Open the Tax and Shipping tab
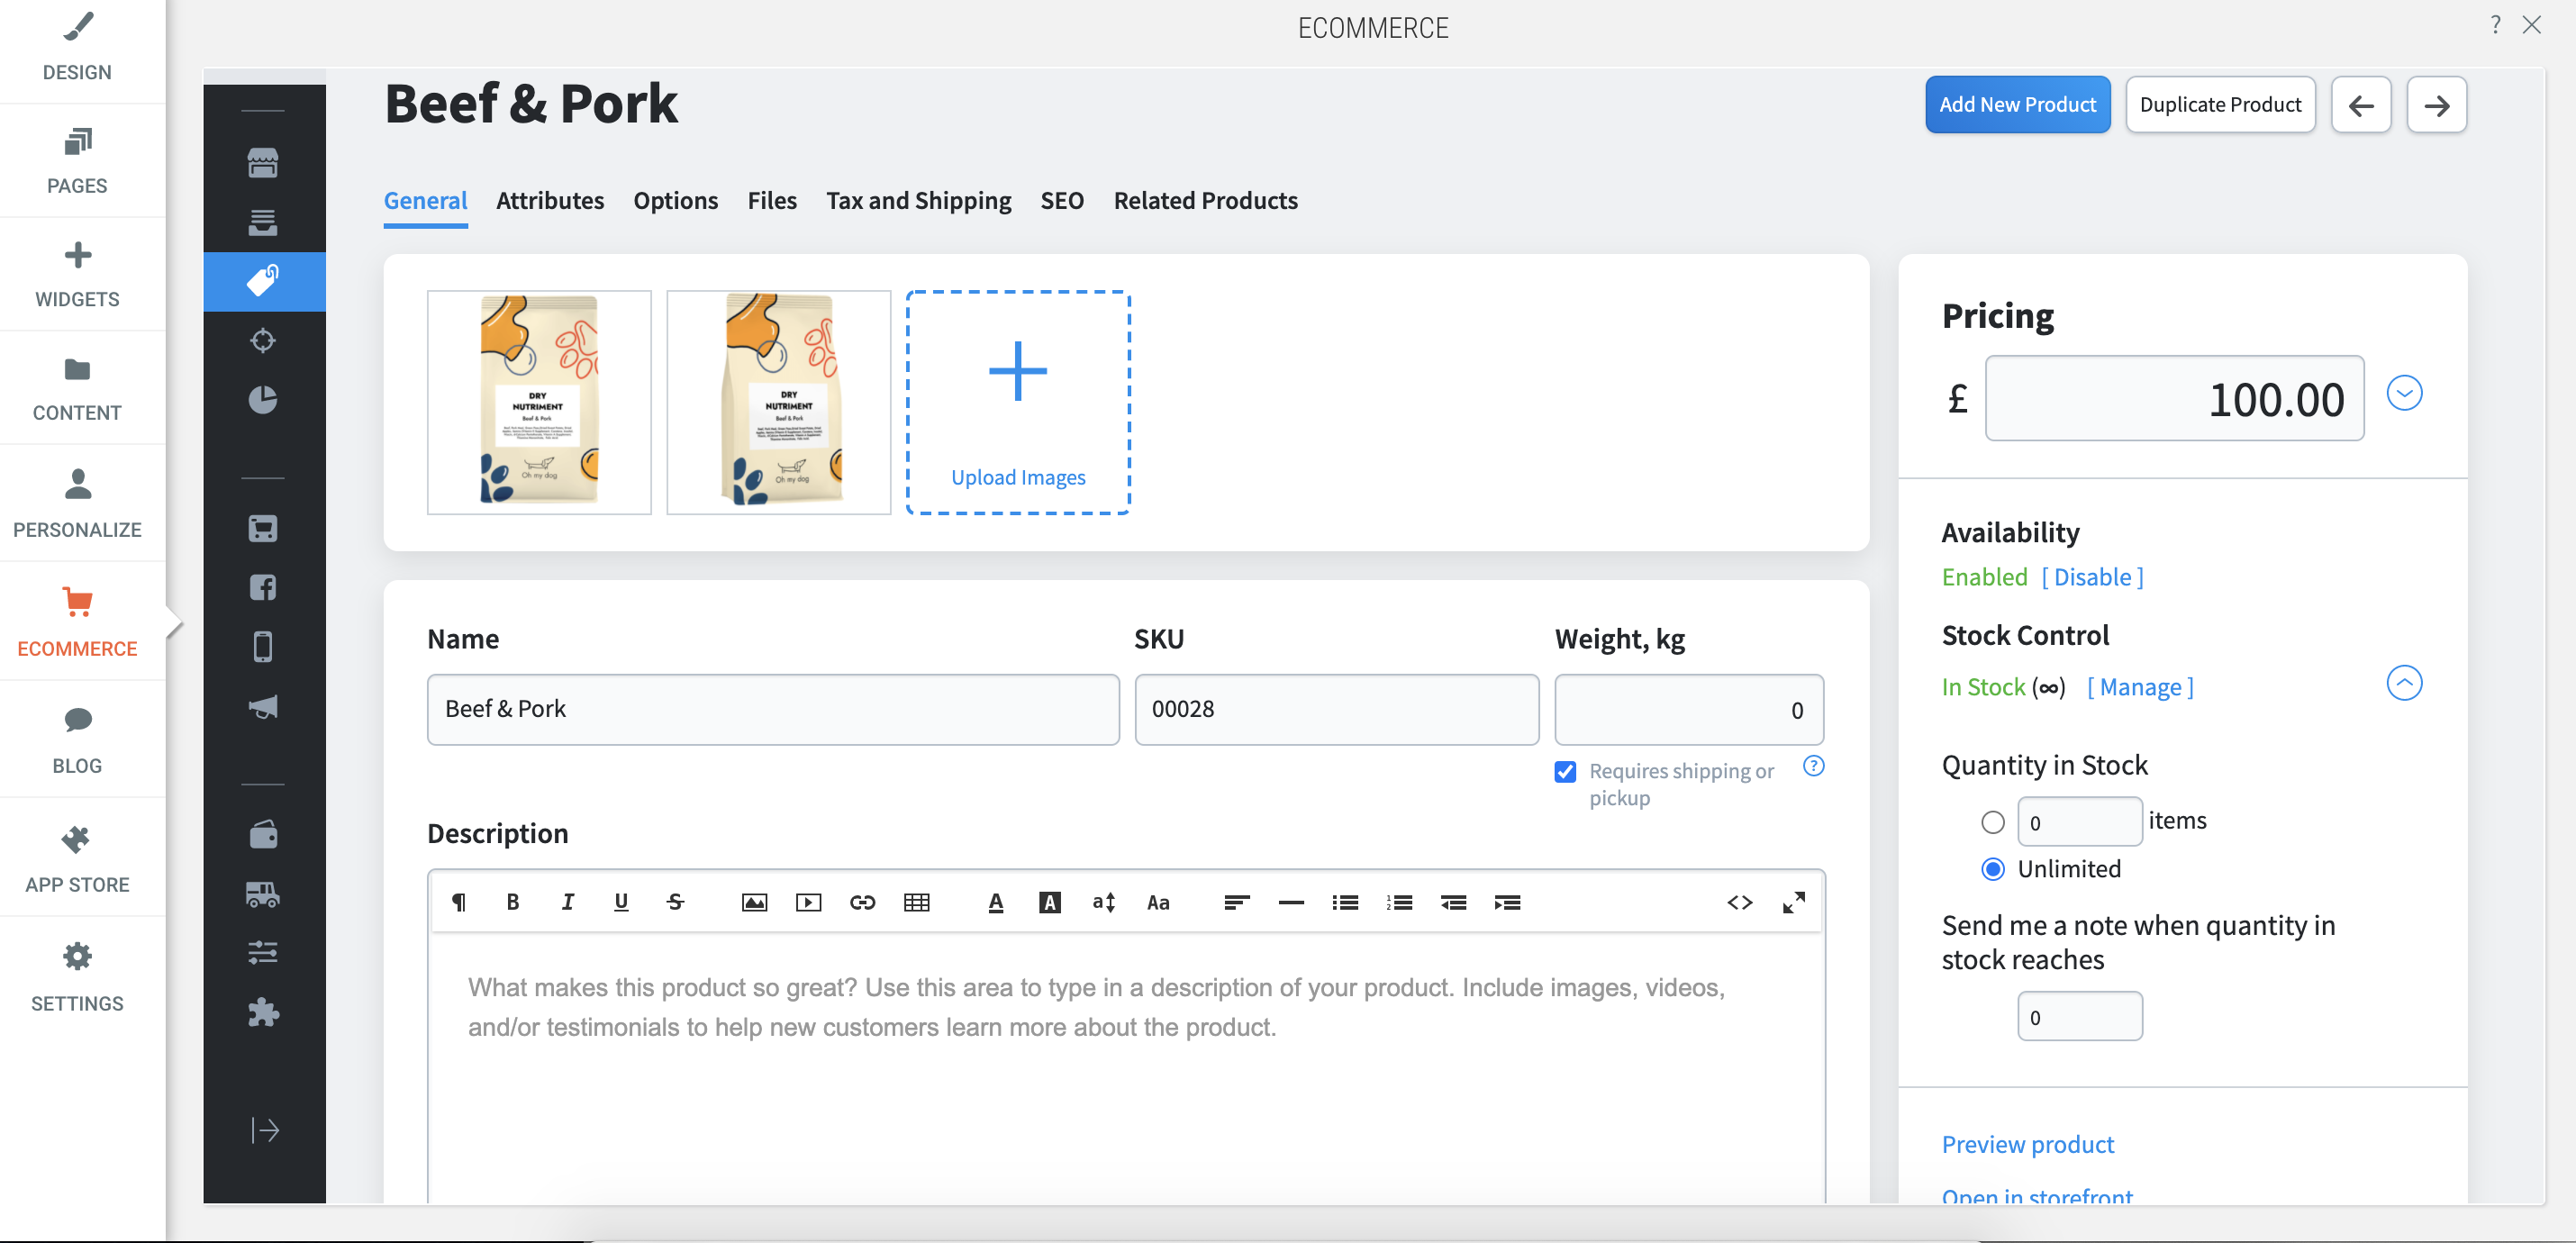 pos(919,200)
